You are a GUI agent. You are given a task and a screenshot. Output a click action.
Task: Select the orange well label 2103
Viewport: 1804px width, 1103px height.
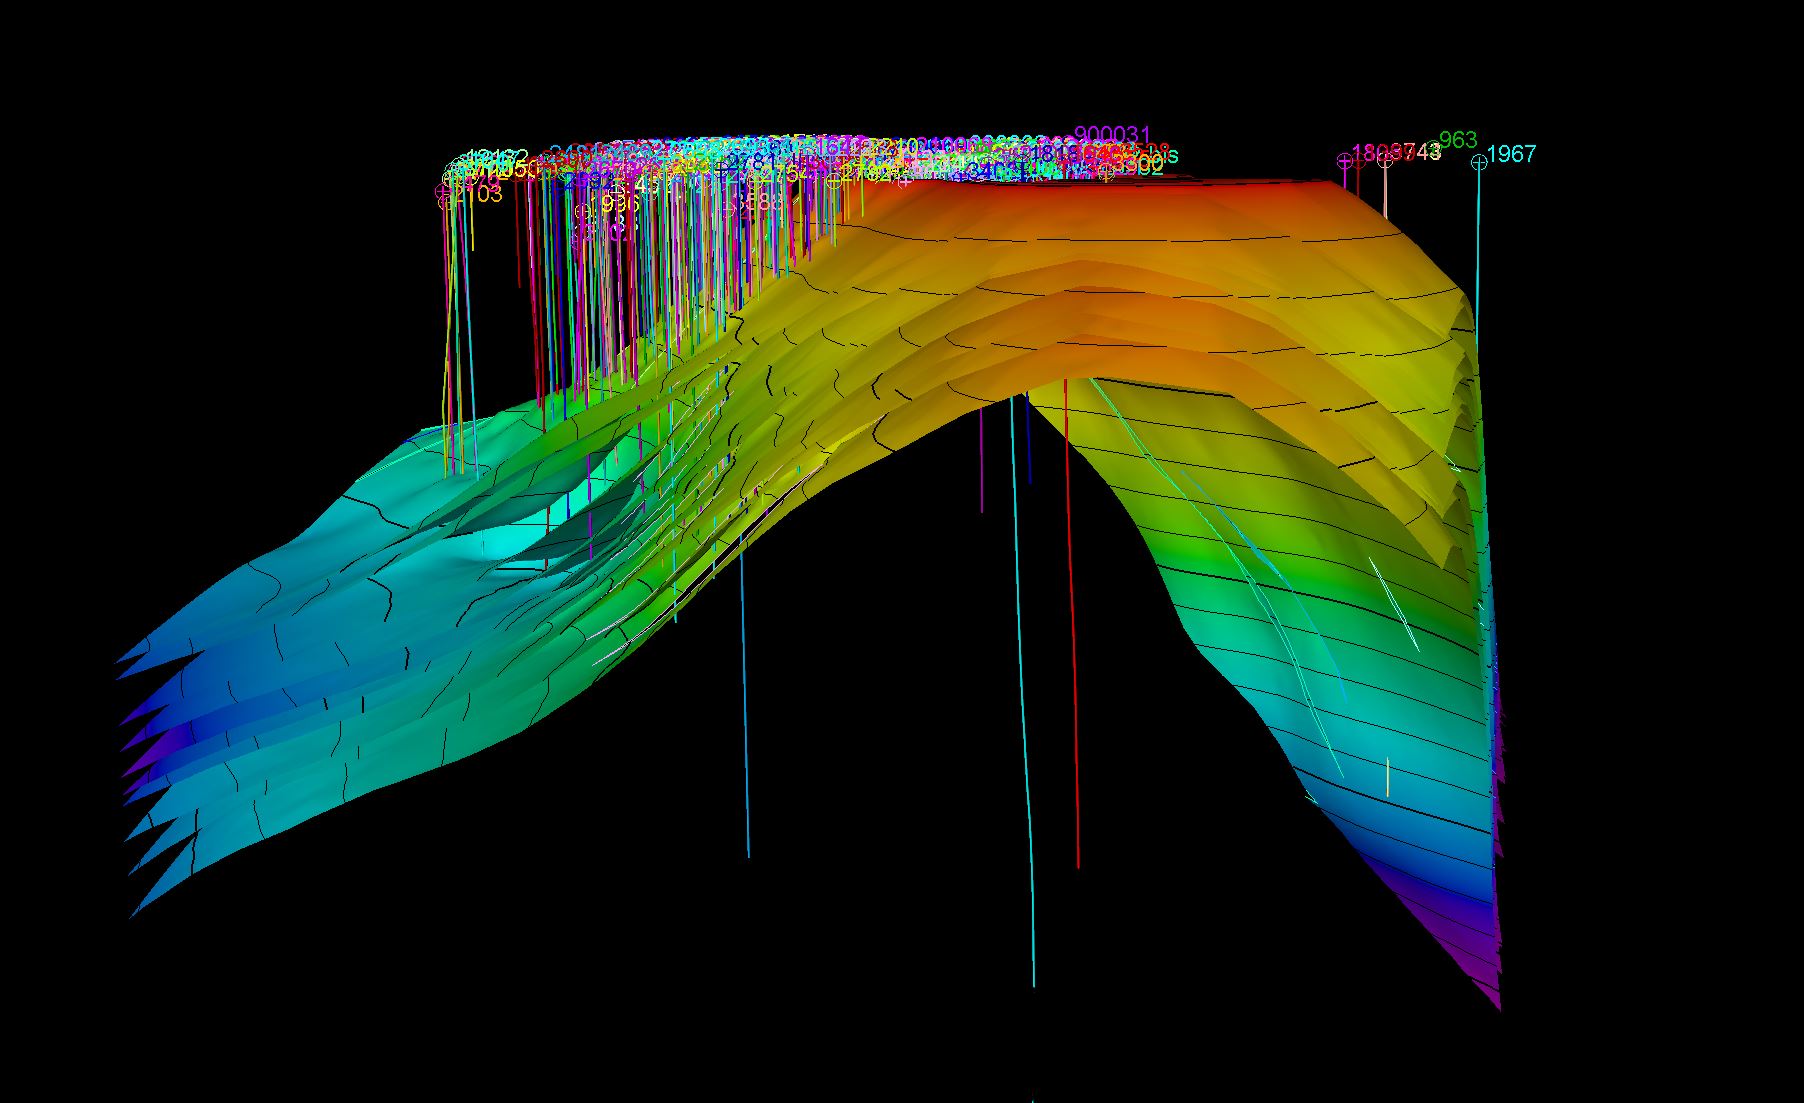click(x=480, y=195)
